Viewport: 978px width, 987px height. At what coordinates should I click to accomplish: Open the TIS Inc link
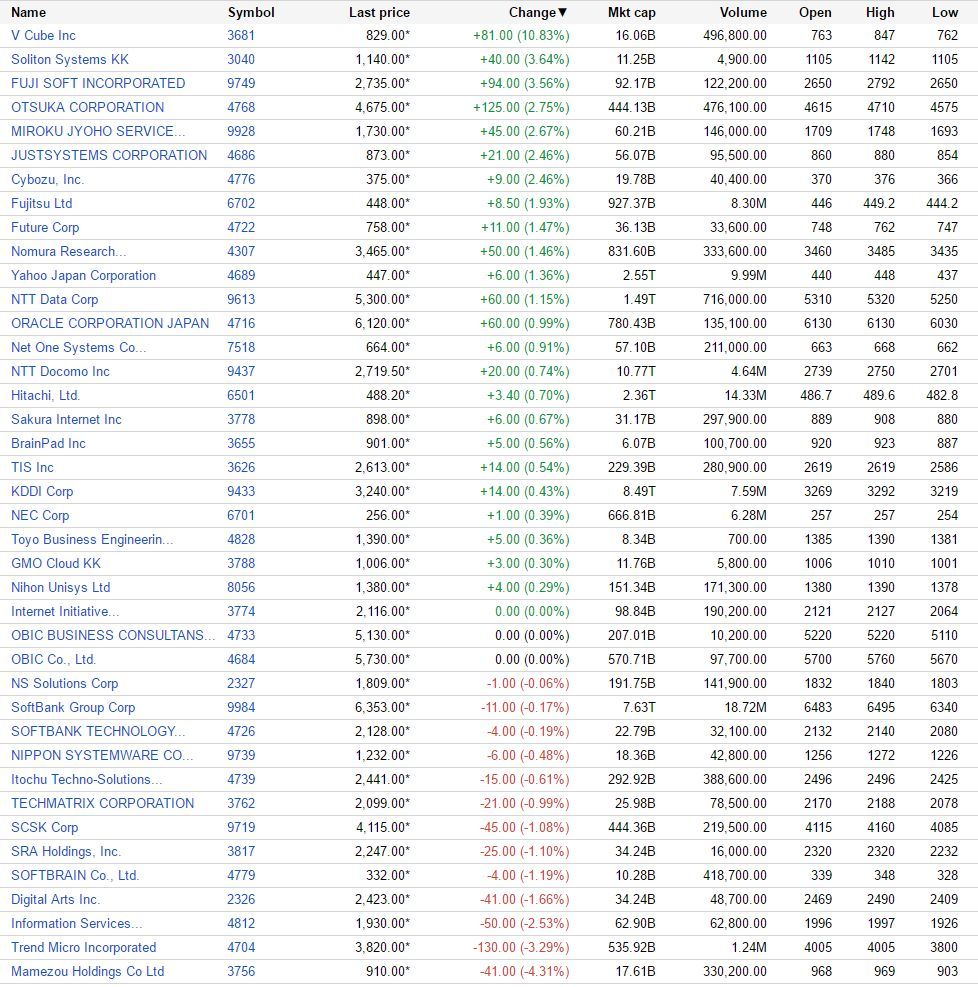[32, 467]
